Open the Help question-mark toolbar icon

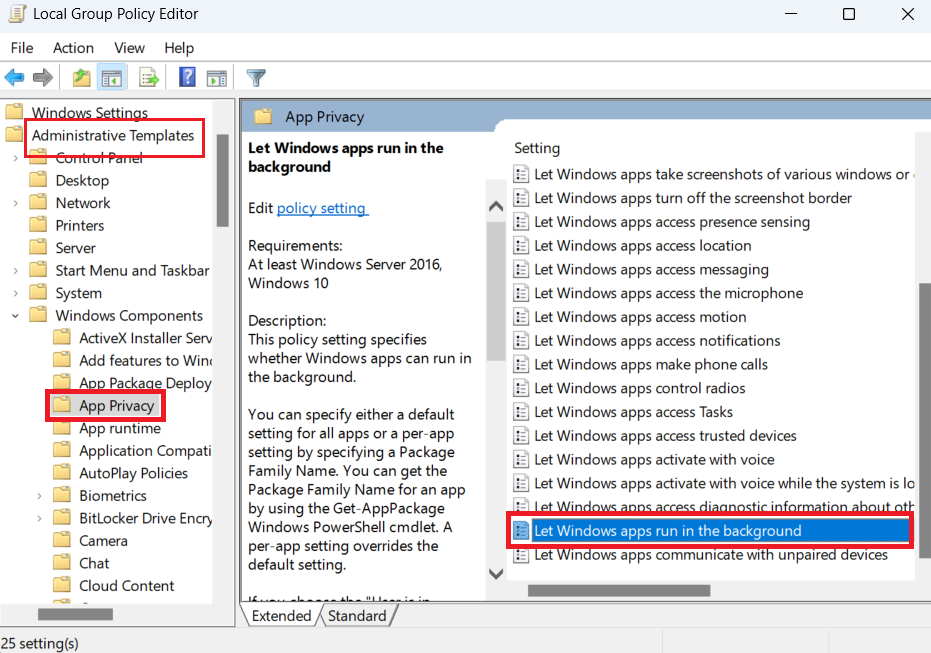[187, 77]
